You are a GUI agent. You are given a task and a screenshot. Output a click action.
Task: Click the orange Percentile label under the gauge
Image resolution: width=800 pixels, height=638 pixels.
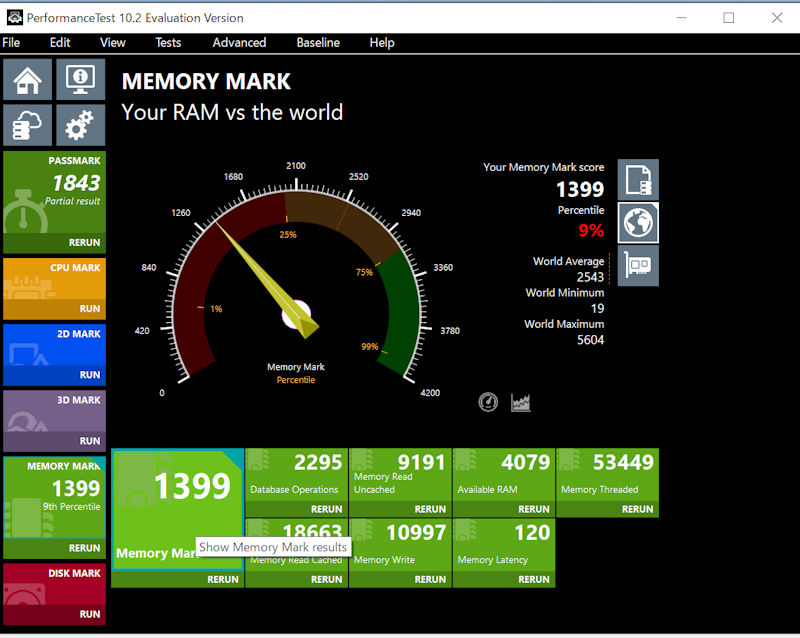(296, 380)
